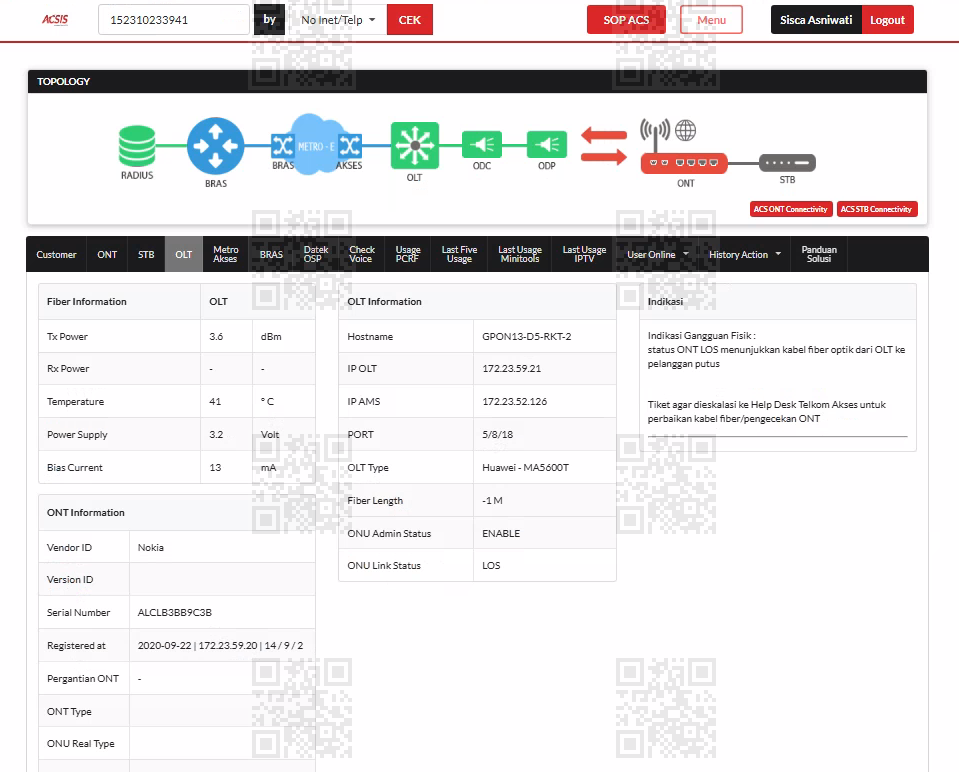Open the Usage PCRF tab
The image size is (959, 772).
[x=408, y=254]
